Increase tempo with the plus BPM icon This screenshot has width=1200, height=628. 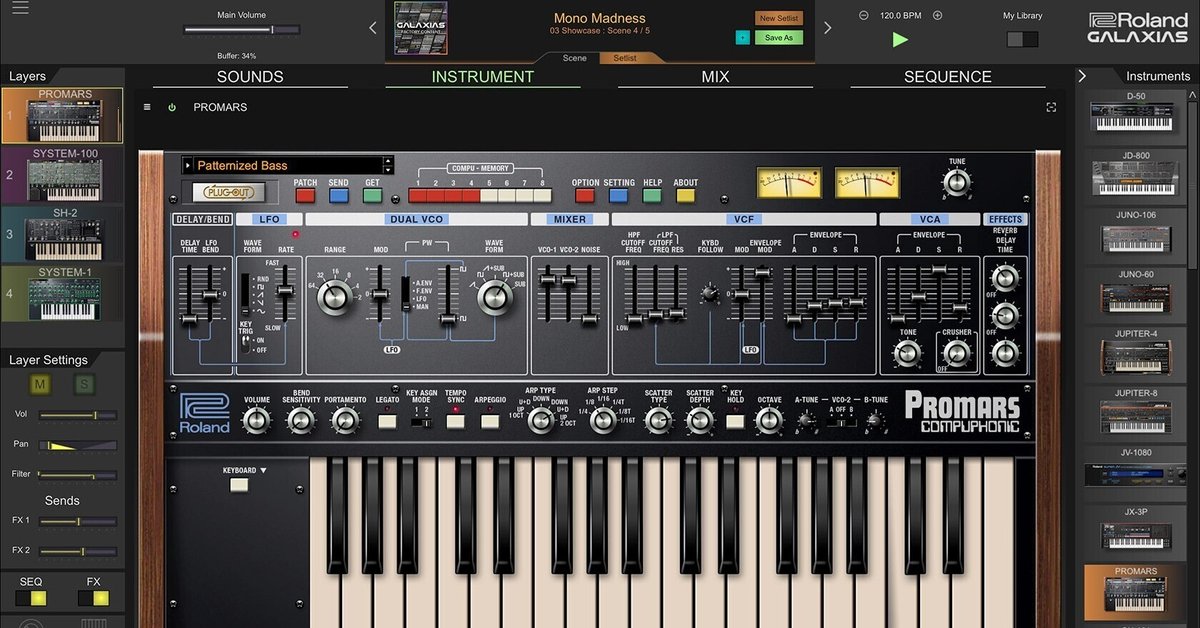pyautogui.click(x=937, y=15)
